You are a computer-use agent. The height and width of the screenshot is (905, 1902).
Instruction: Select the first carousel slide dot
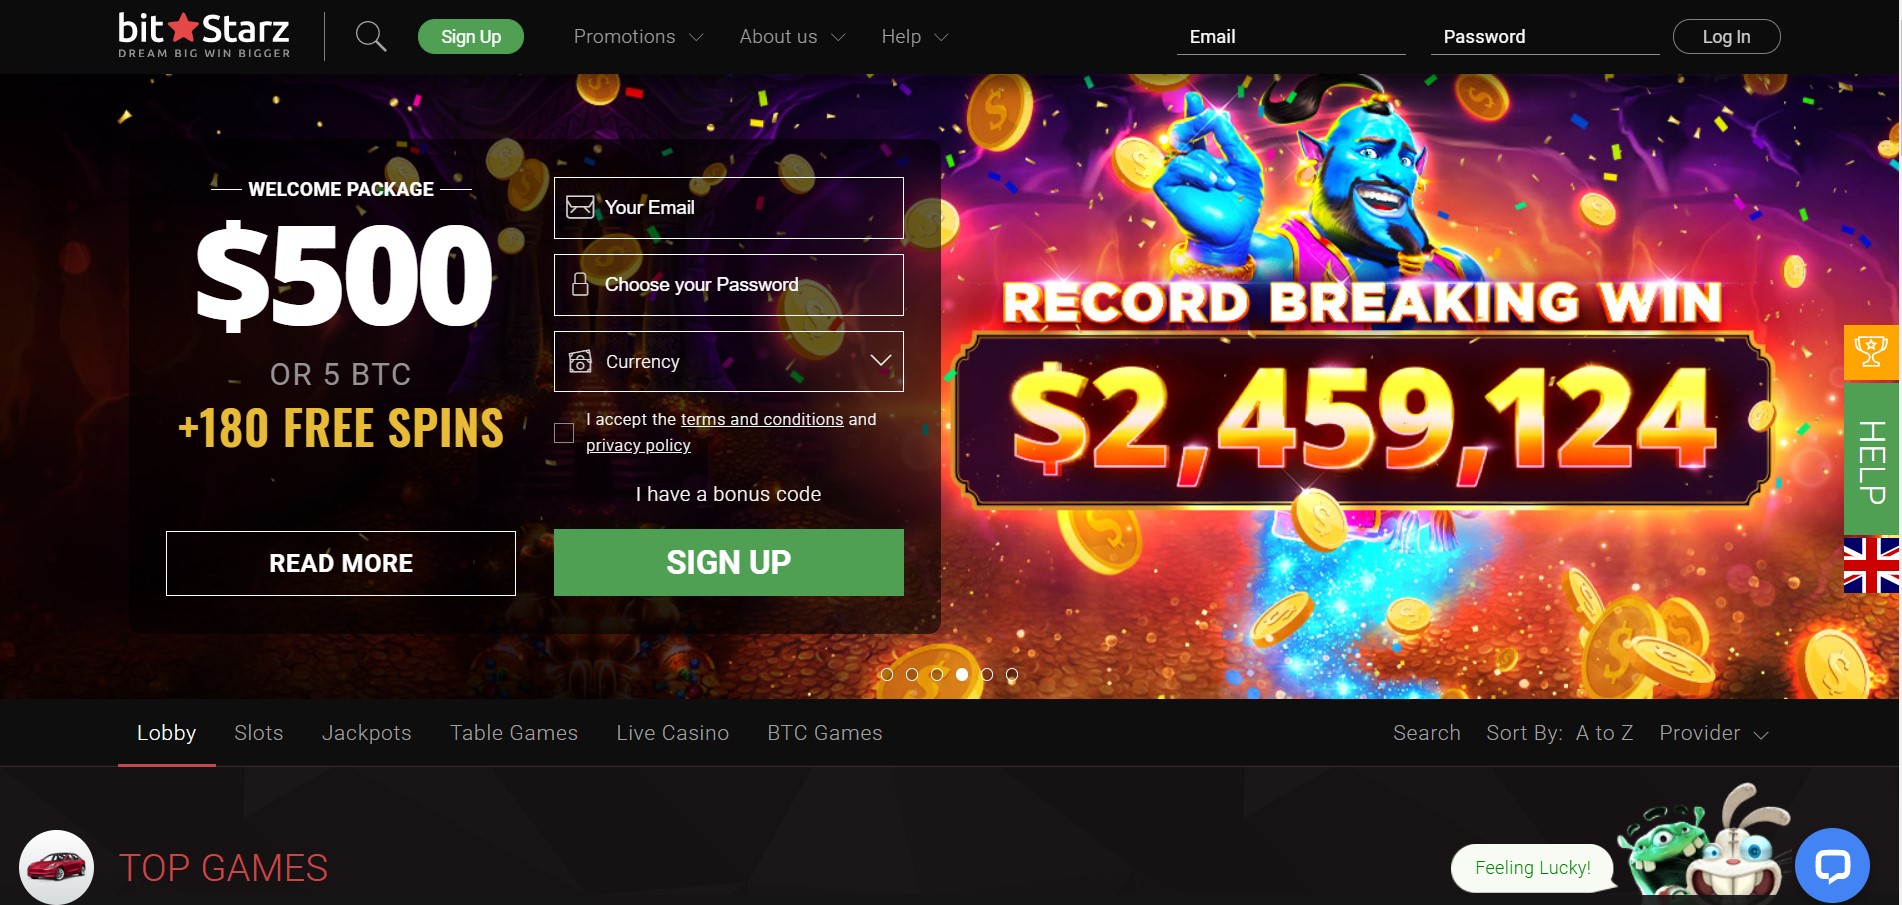[x=887, y=675]
